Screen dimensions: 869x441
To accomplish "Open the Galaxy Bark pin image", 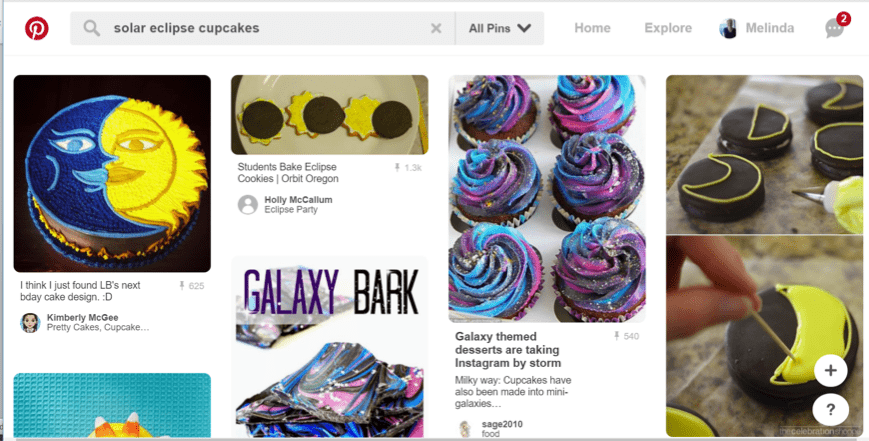I will click(330, 347).
